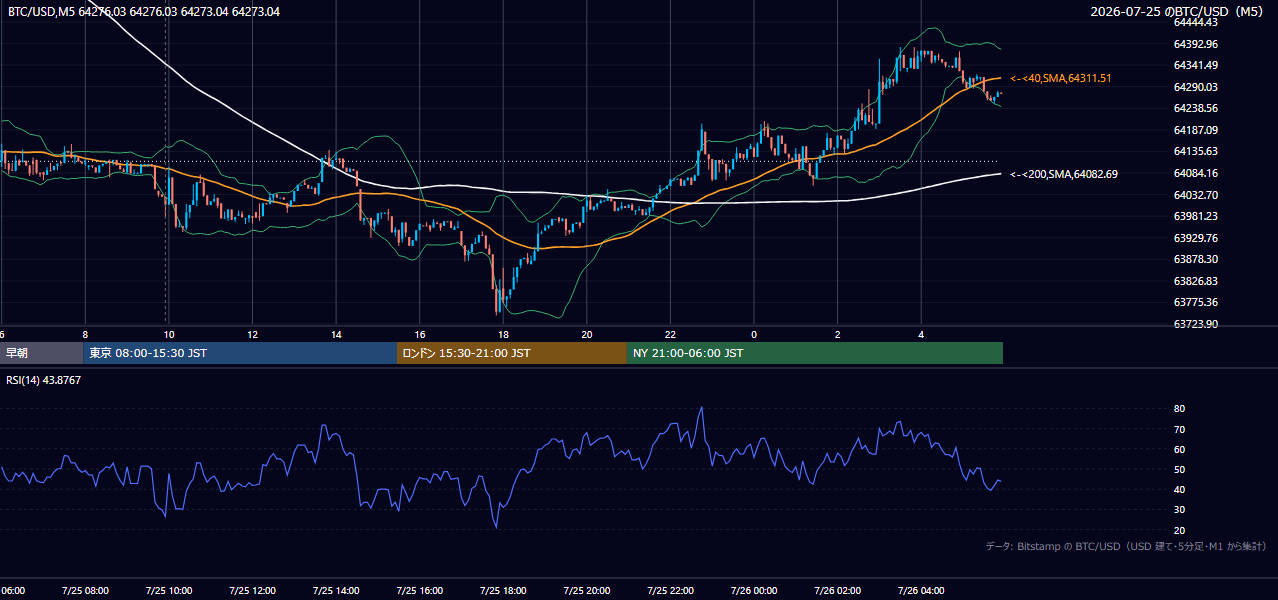Click price axis value 64032.70
The image size is (1278, 600).
pyautogui.click(x=1195, y=194)
